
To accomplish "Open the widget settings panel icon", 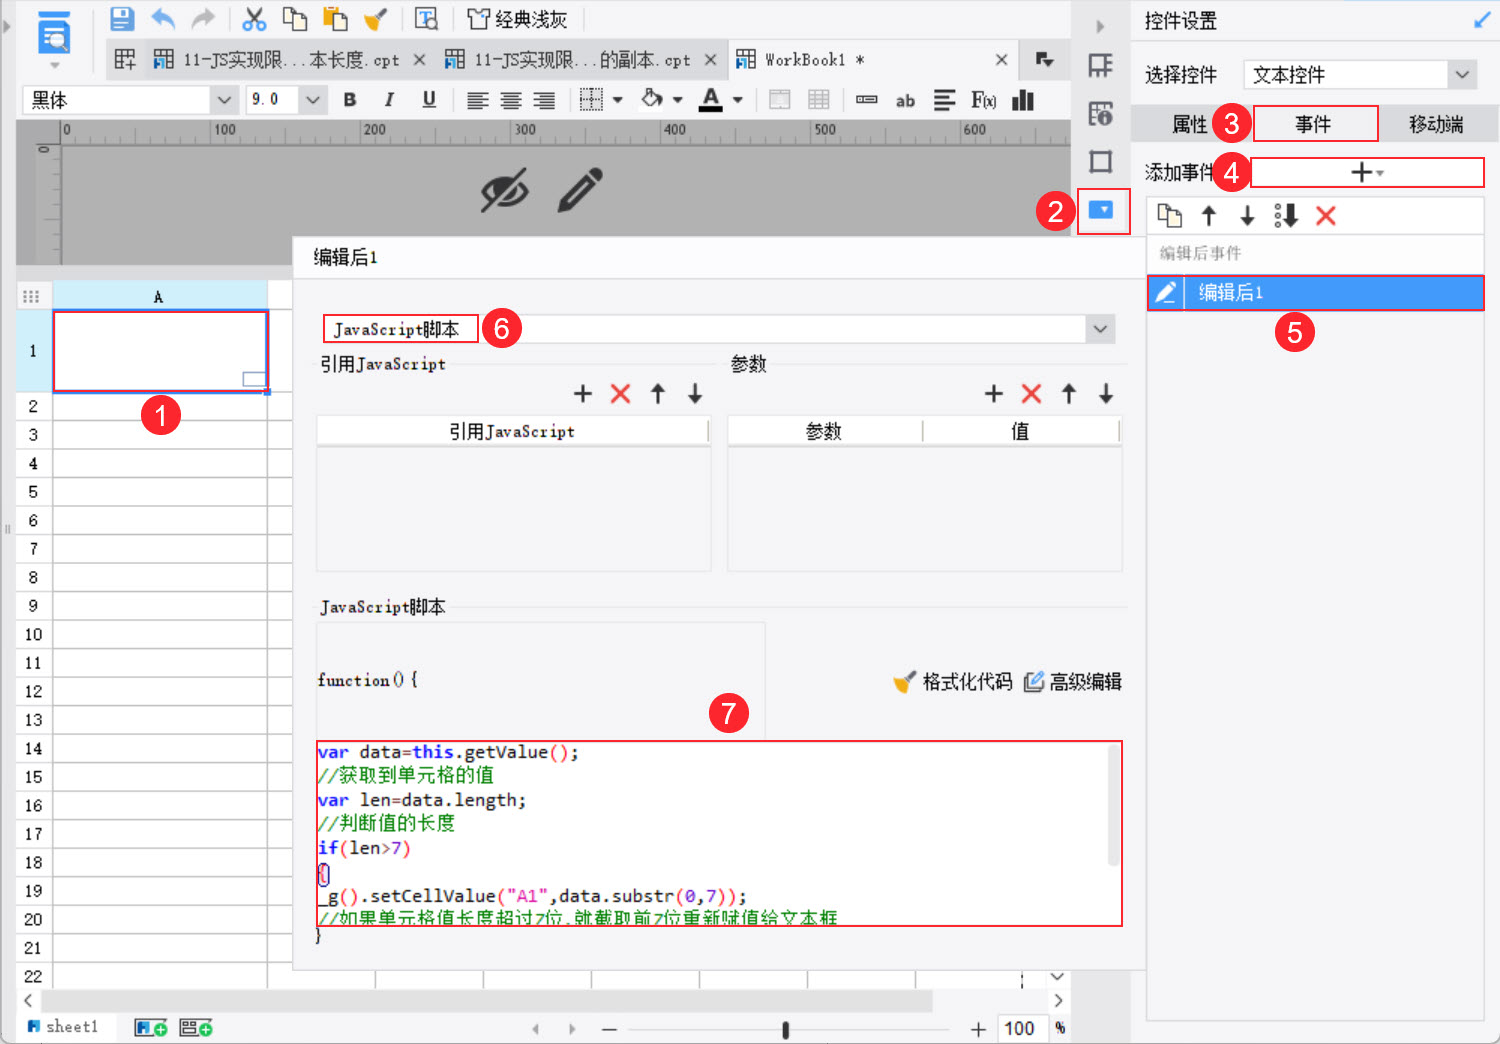I will point(1101,211).
